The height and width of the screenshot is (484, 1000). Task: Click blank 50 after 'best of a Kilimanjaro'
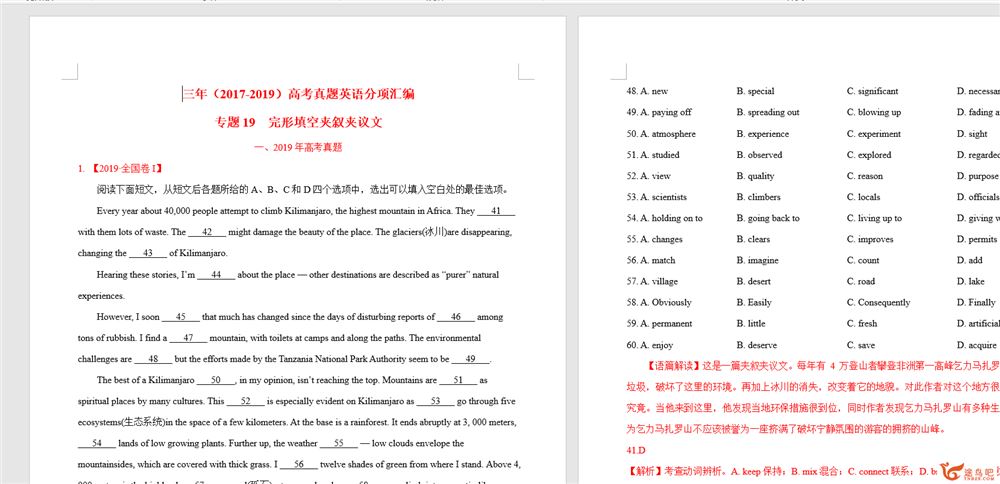216,380
